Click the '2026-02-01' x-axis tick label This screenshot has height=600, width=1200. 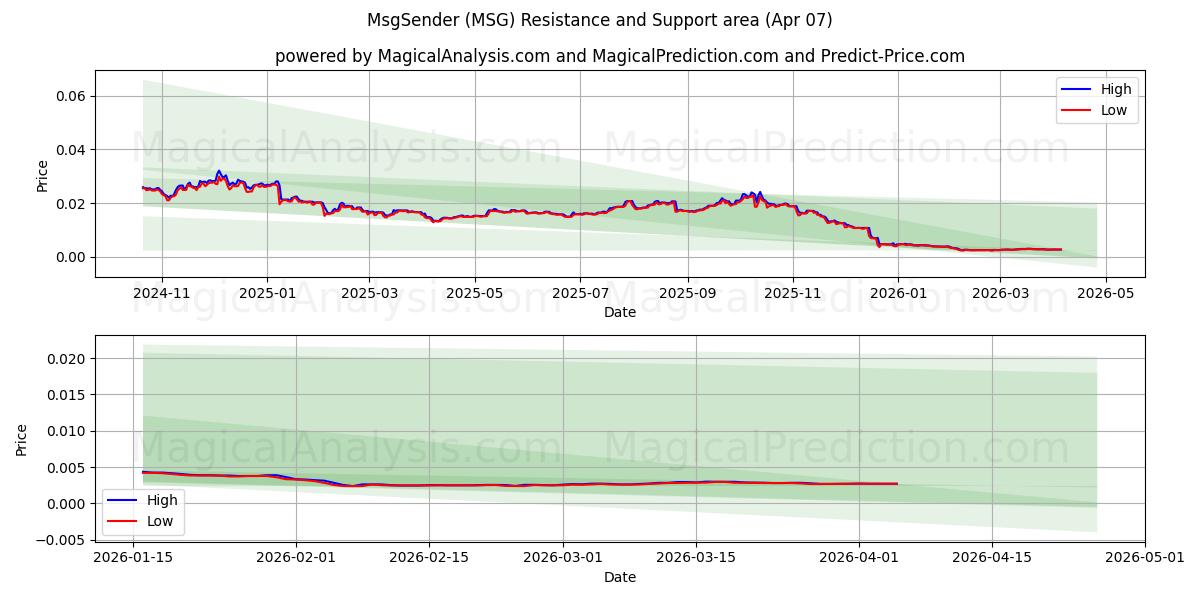pos(296,558)
